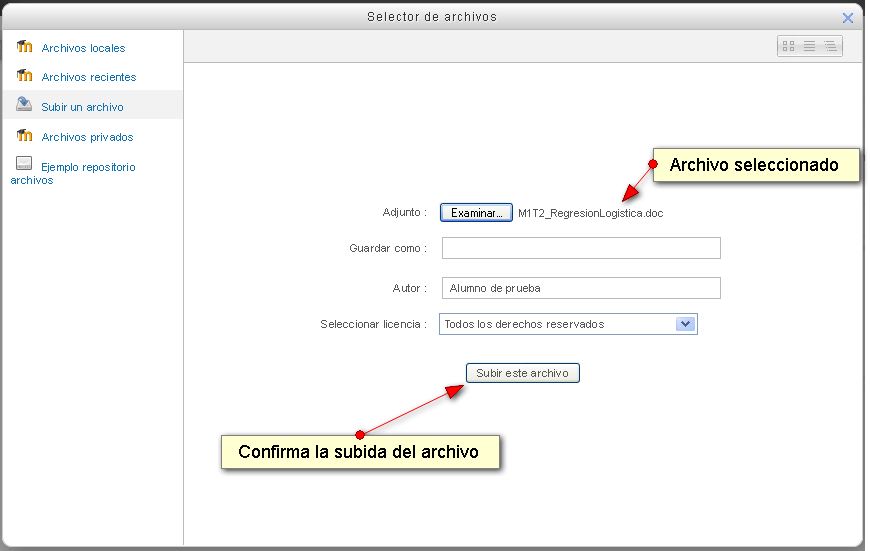Switch to list view mode
Image resolution: width=870 pixels, height=551 pixels.
pos(809,46)
